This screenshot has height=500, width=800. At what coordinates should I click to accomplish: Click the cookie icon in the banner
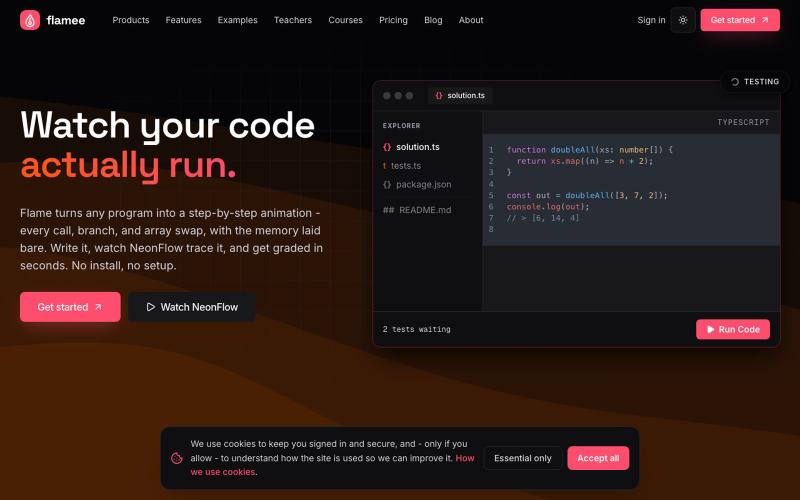[177, 458]
